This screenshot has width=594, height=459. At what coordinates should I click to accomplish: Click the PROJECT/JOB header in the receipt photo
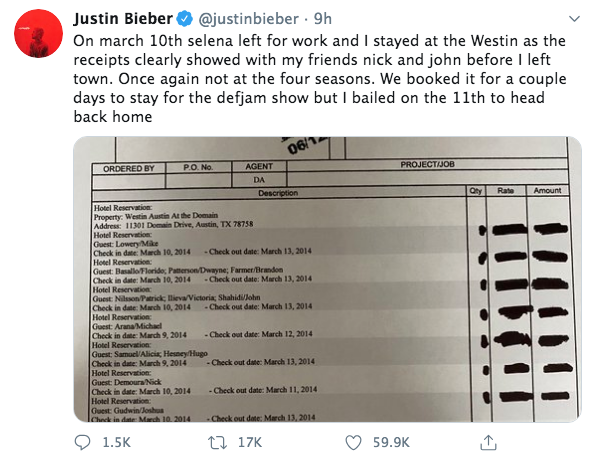coord(427,164)
